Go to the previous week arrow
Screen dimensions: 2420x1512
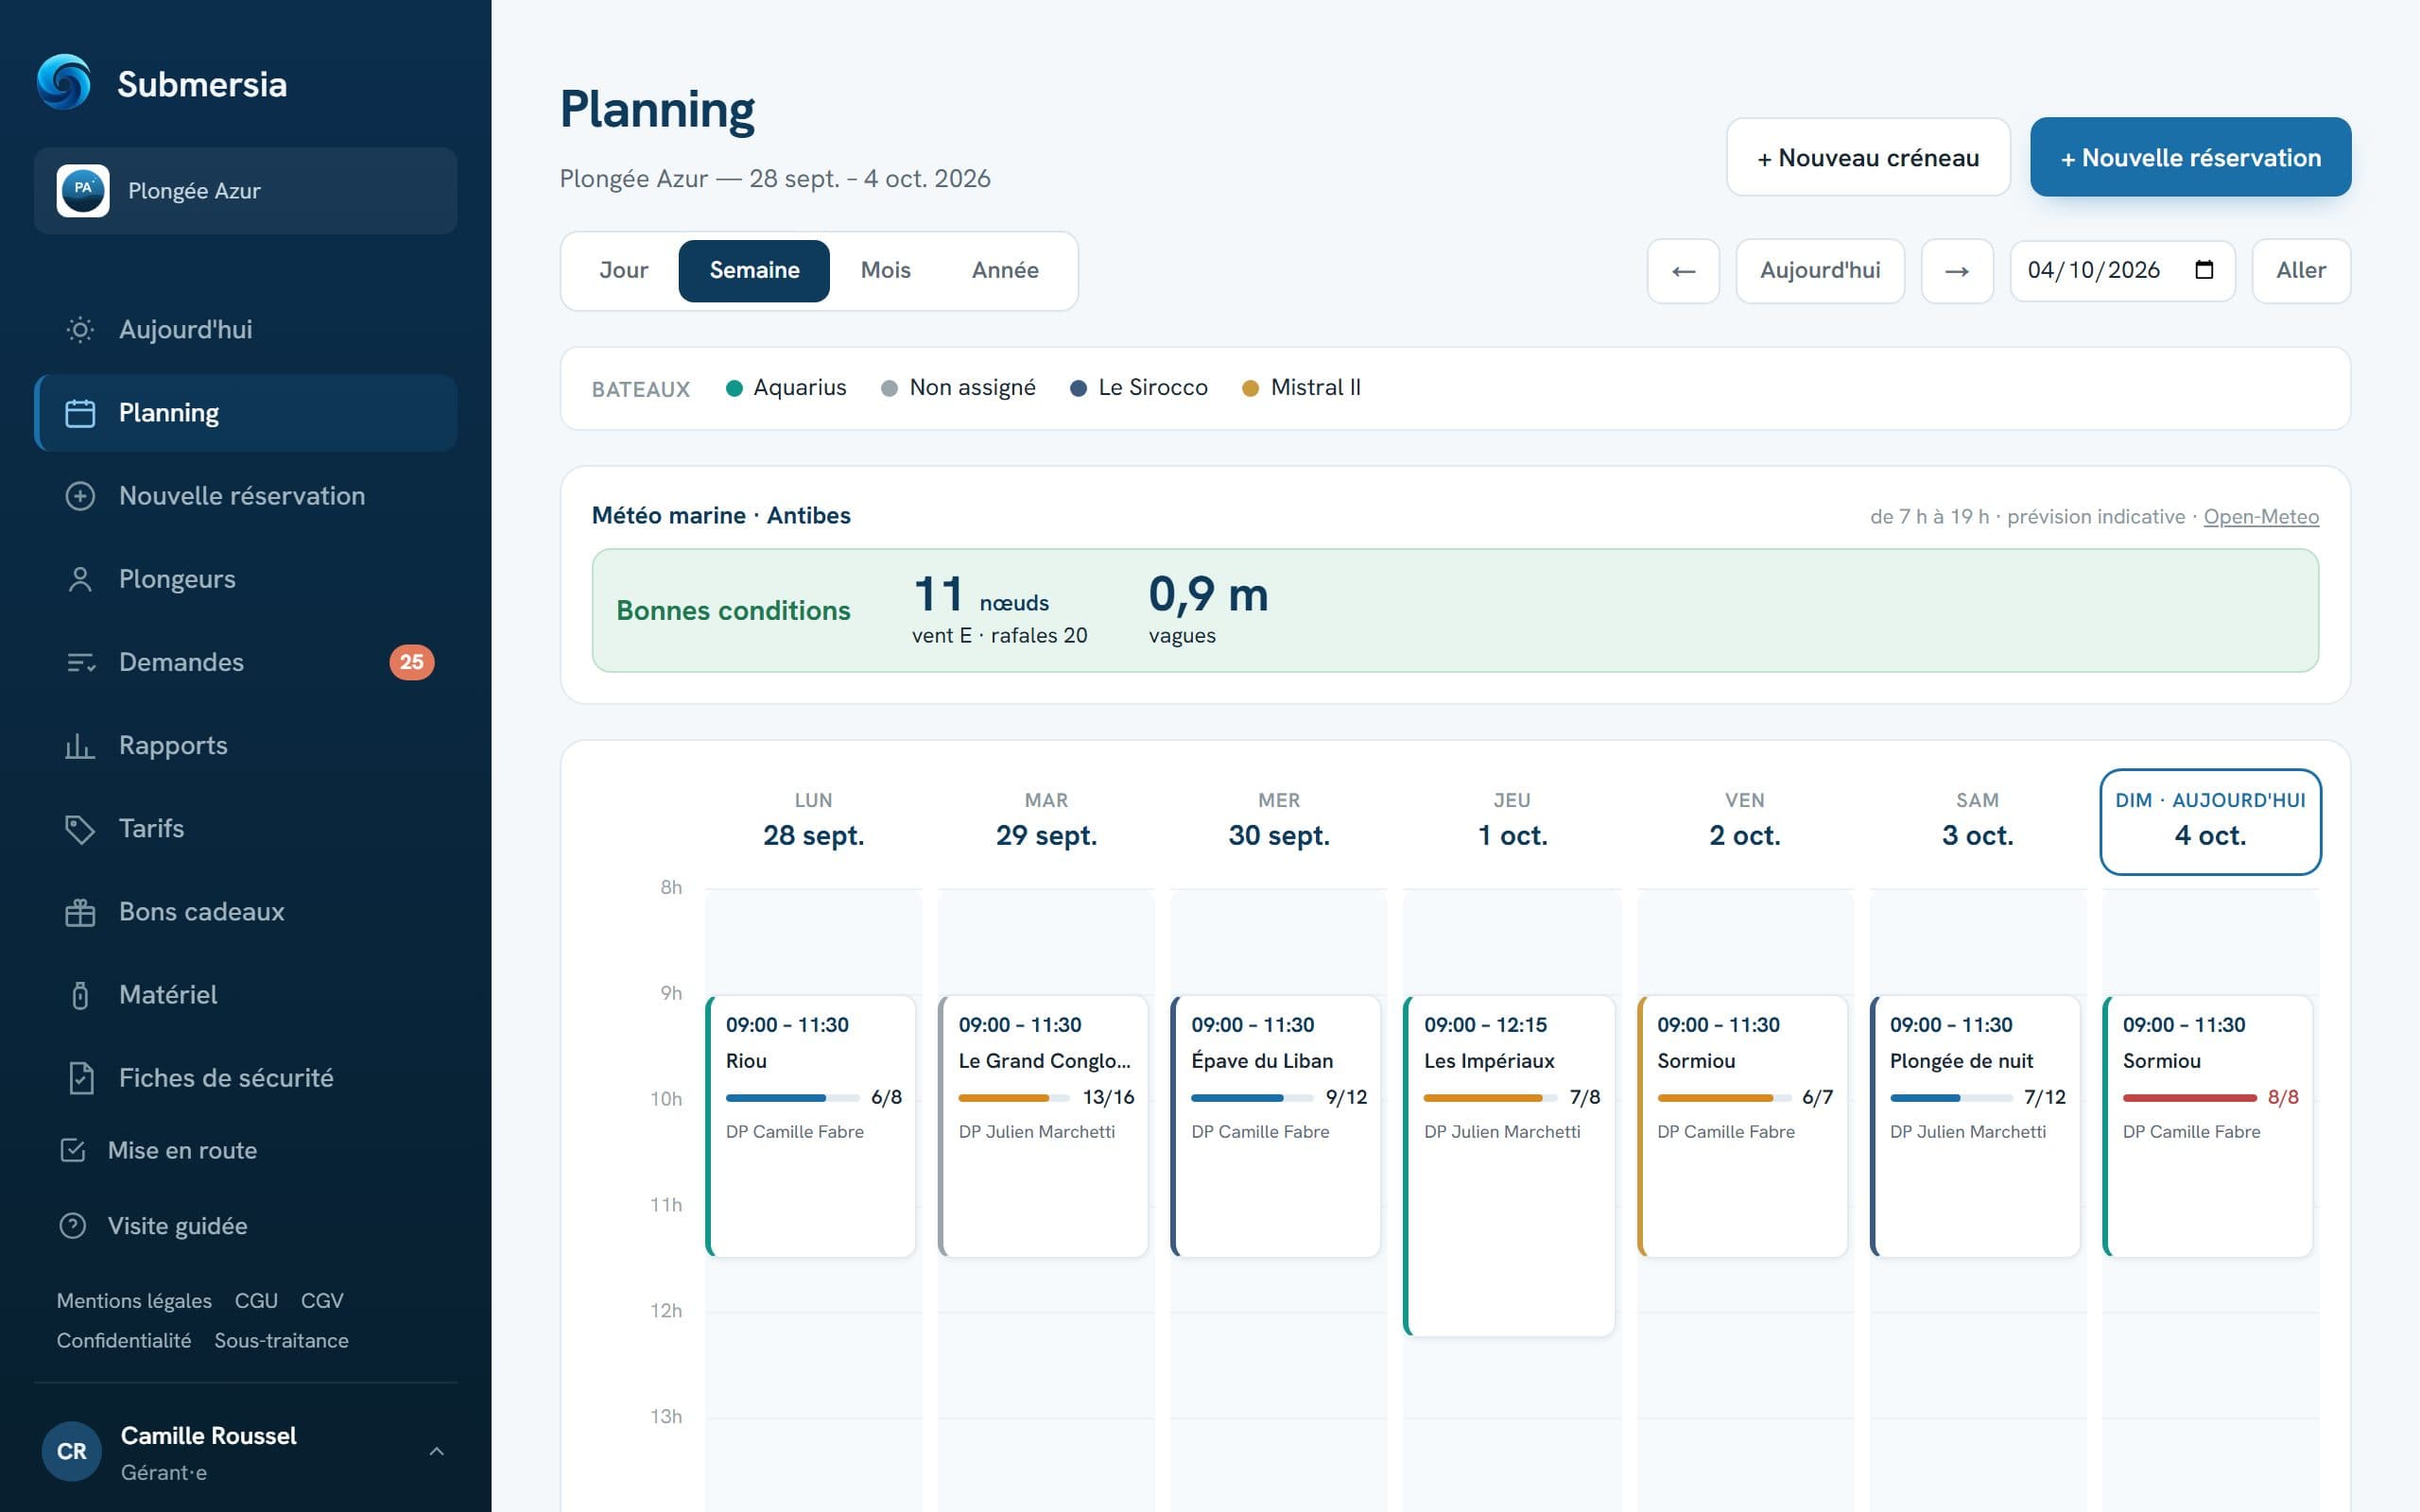(x=1683, y=271)
